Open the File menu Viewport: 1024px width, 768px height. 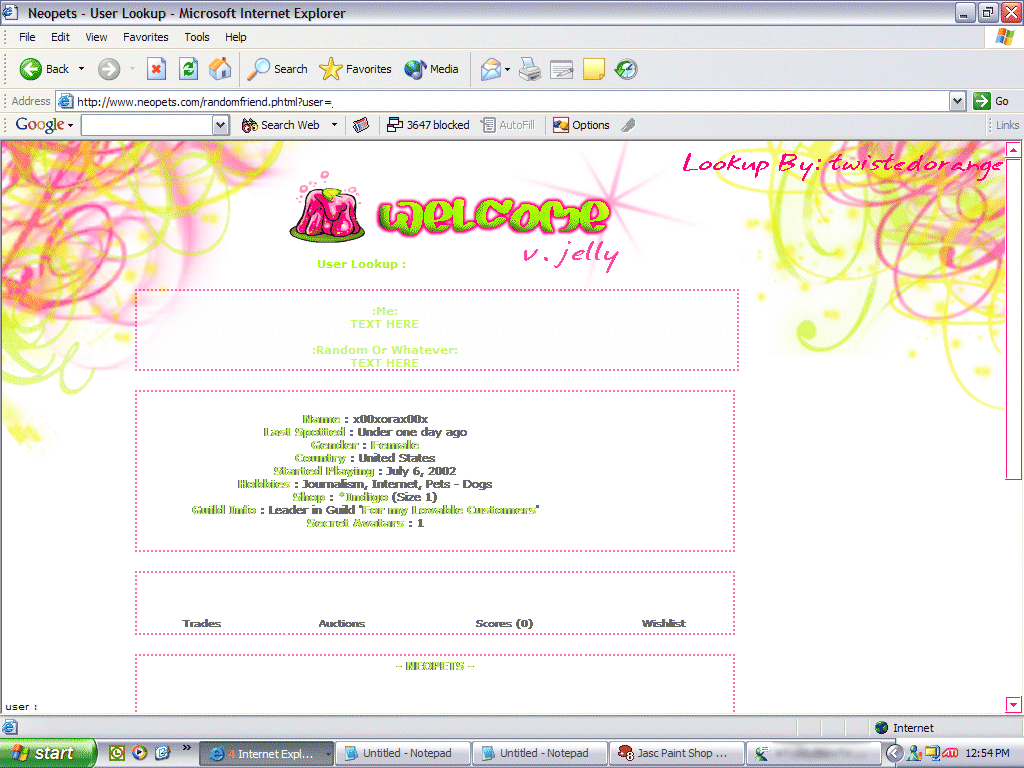(27, 37)
